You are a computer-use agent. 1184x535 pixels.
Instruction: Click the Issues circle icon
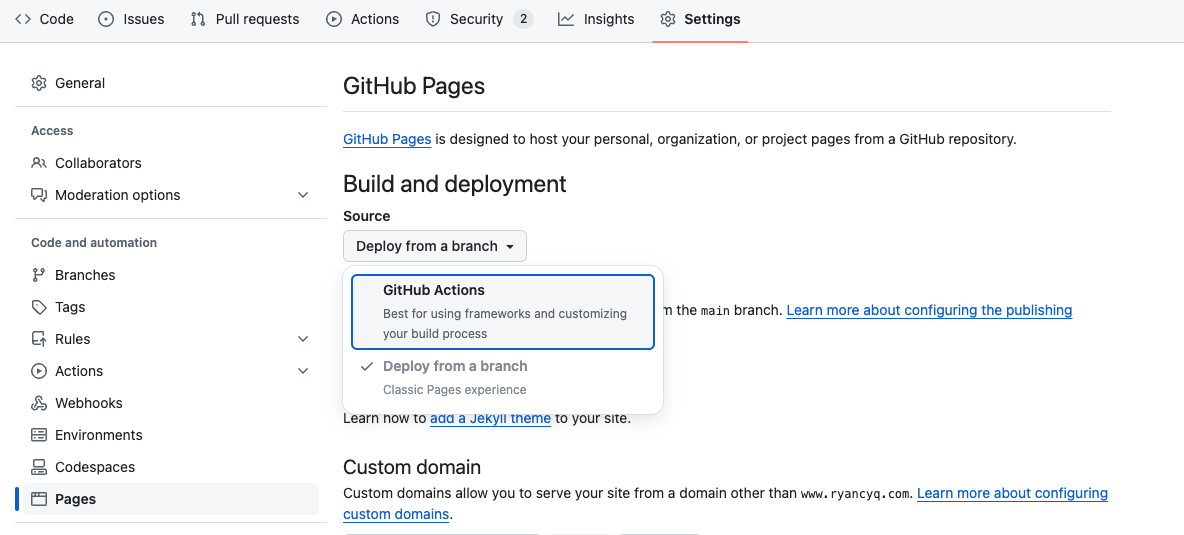(x=106, y=20)
